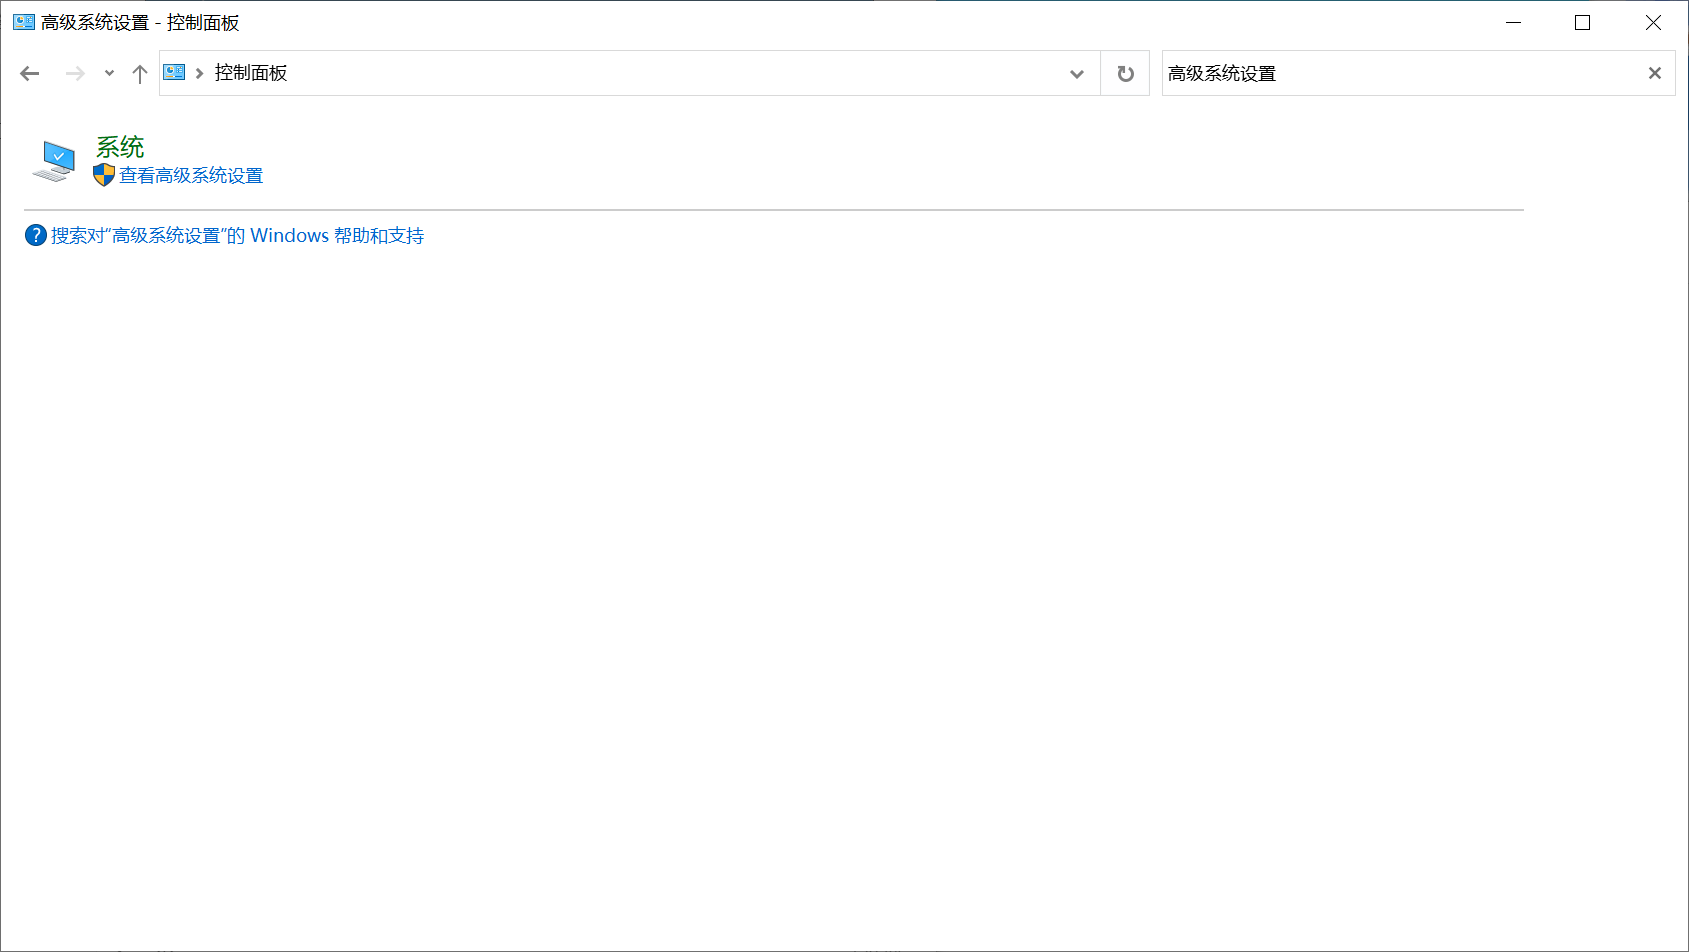Screen dimensions: 1689x952
Task: Expand the chevron before 控制面板 in the address bar
Action: (200, 73)
